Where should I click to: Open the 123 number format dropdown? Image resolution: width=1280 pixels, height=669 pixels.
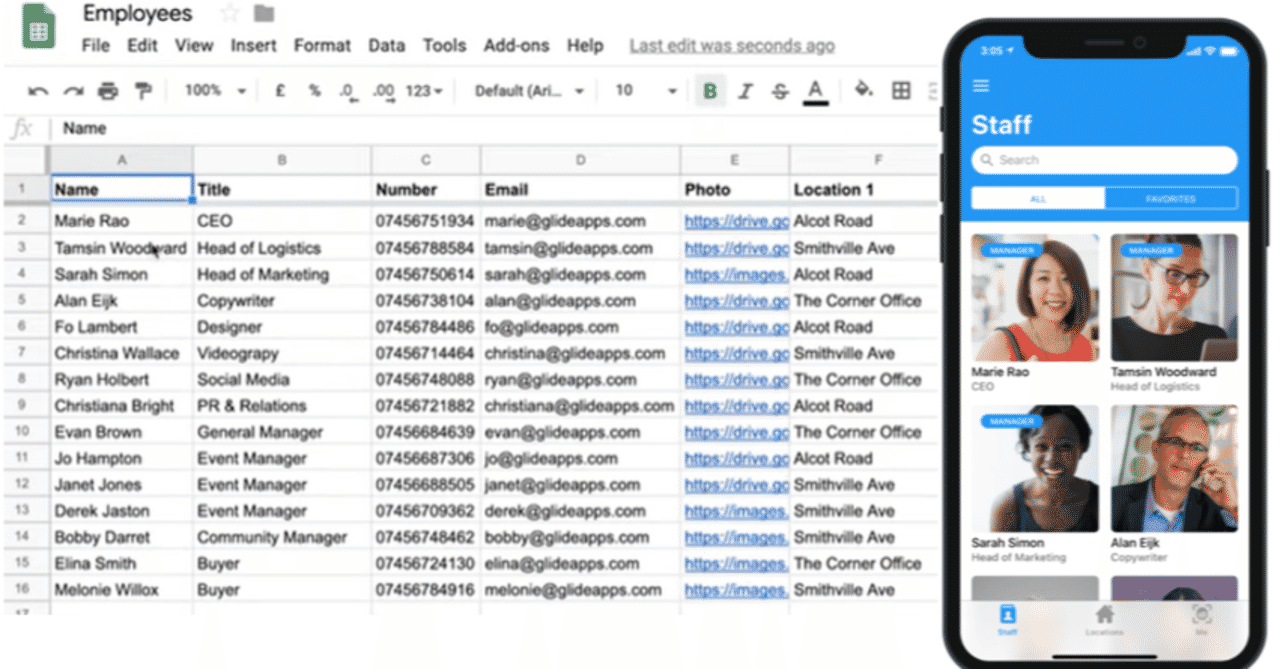pyautogui.click(x=424, y=91)
